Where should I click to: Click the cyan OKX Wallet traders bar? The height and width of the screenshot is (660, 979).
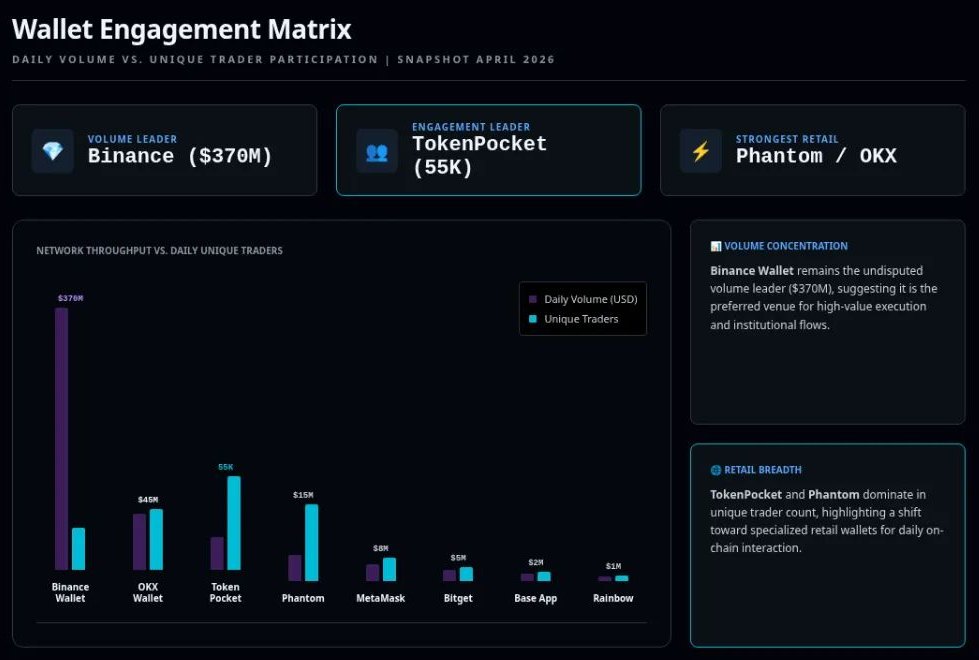tap(156, 539)
